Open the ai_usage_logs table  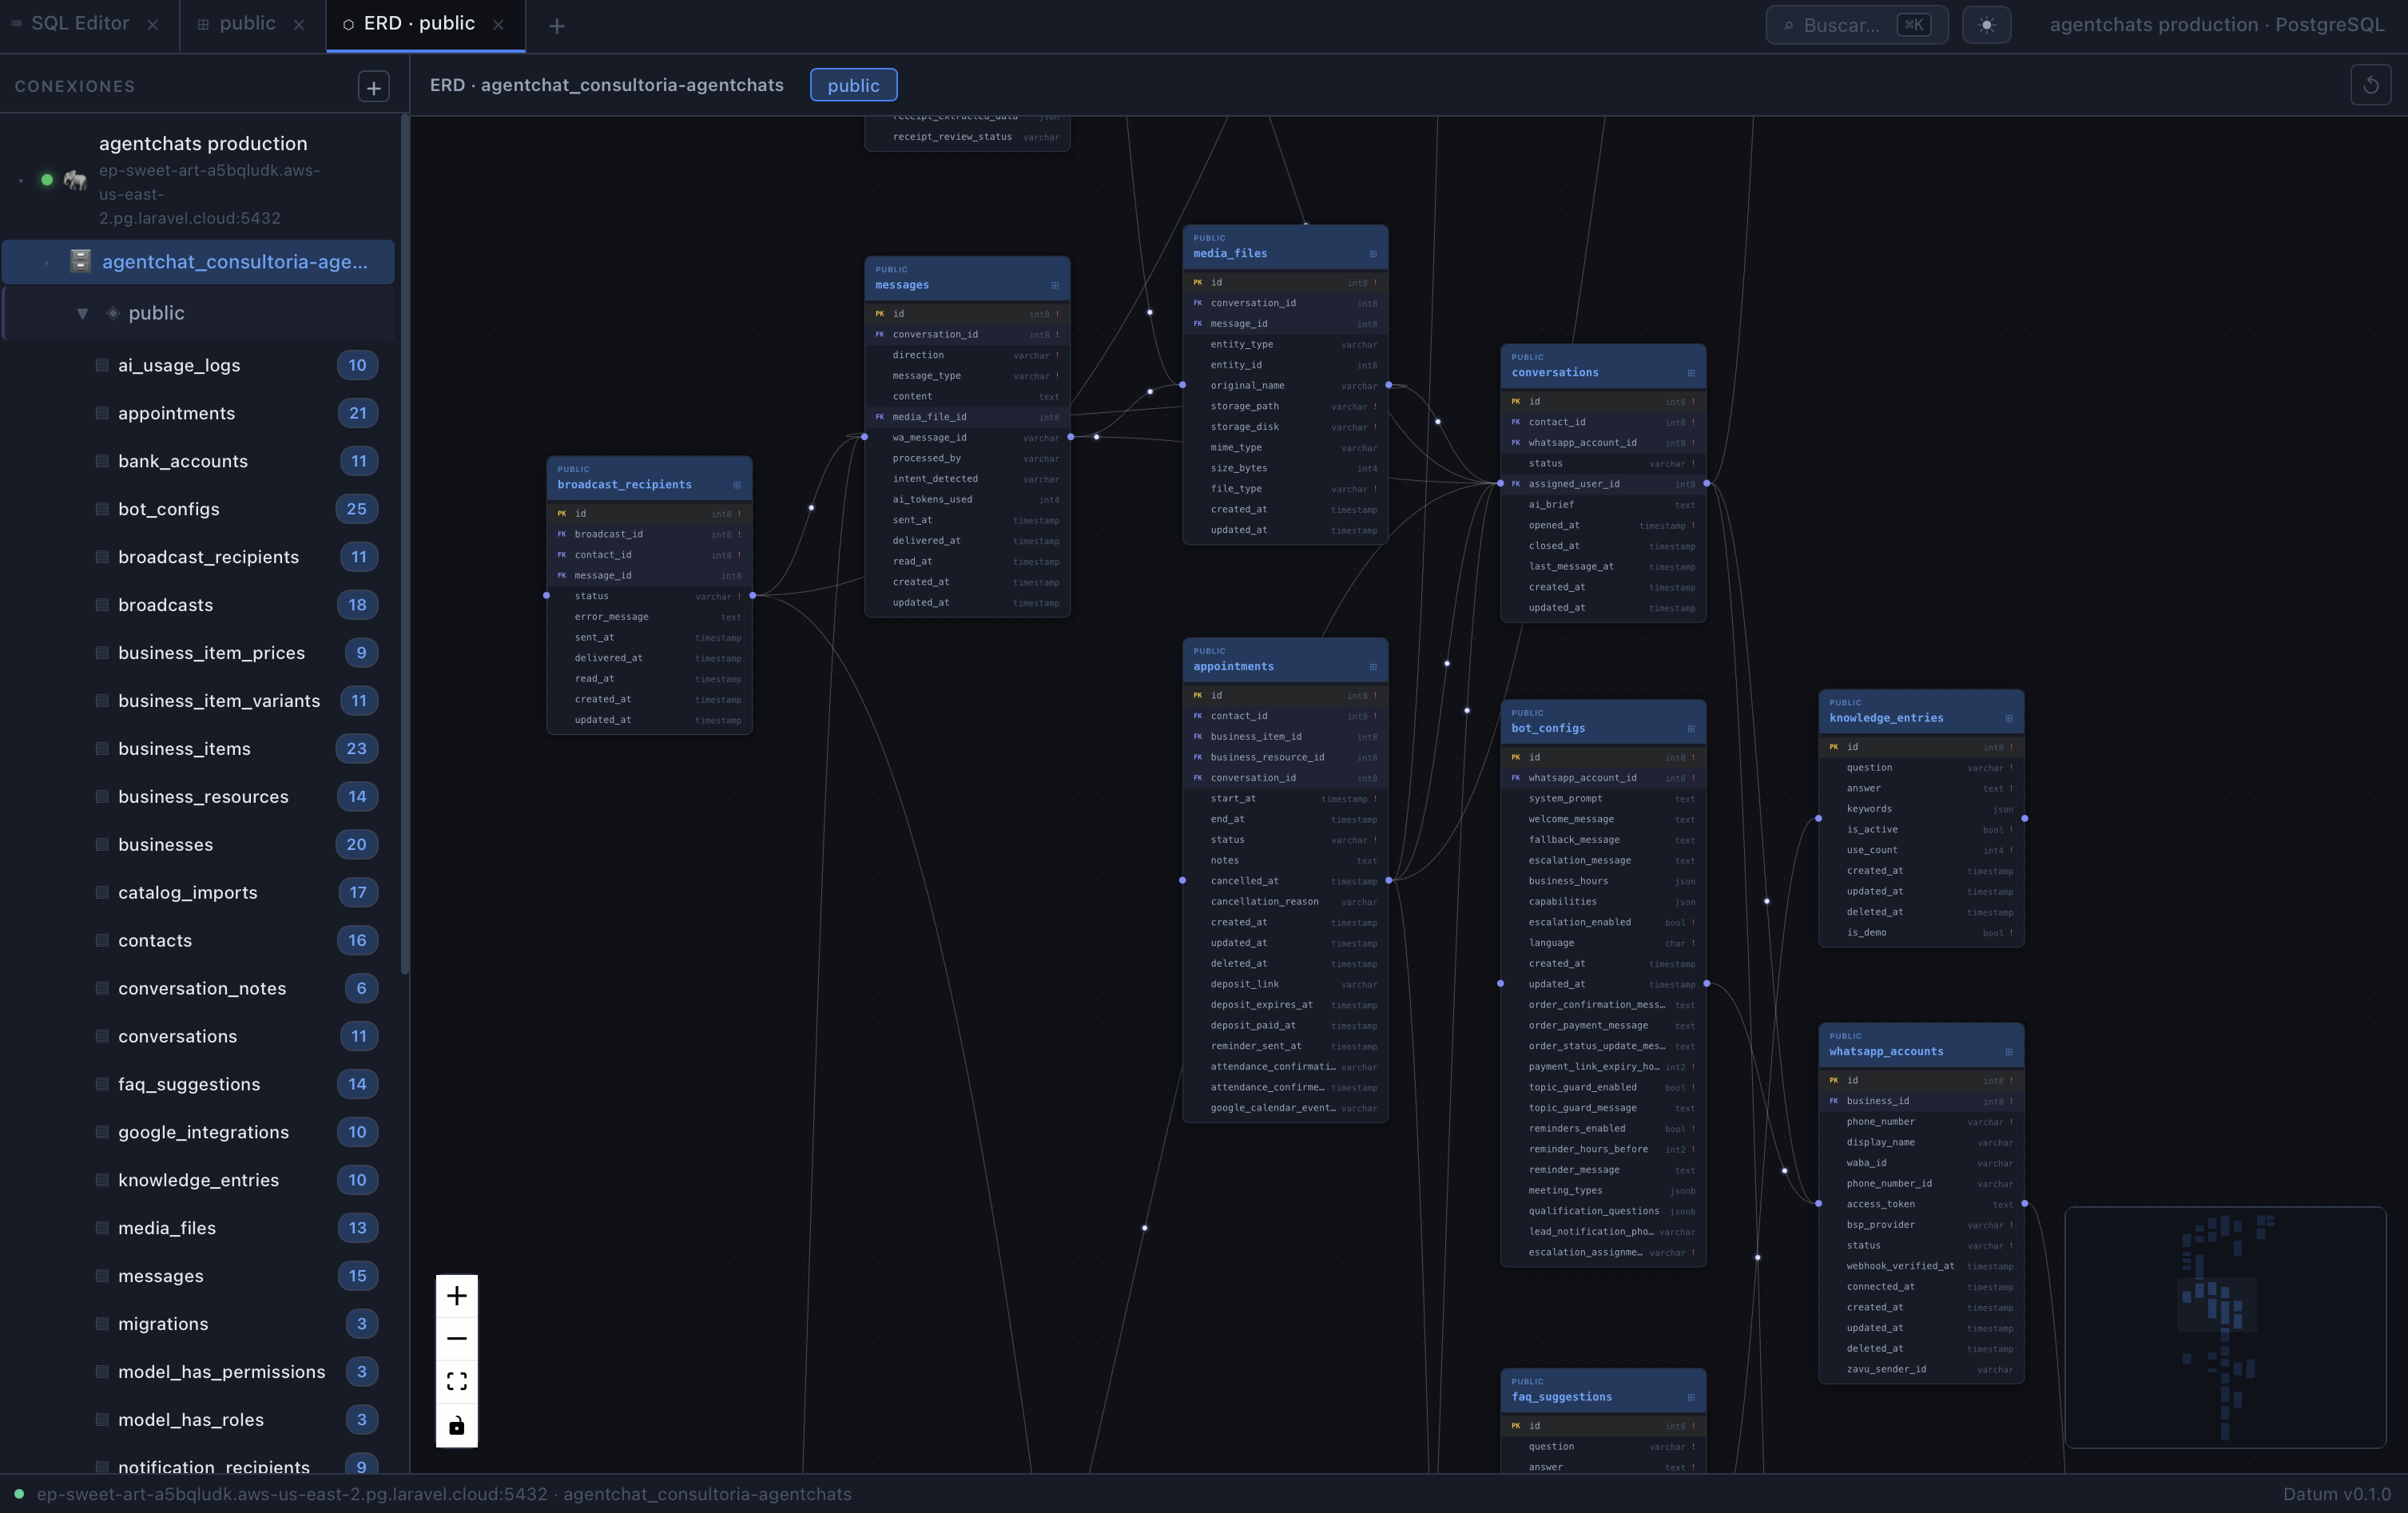[x=198, y=365]
